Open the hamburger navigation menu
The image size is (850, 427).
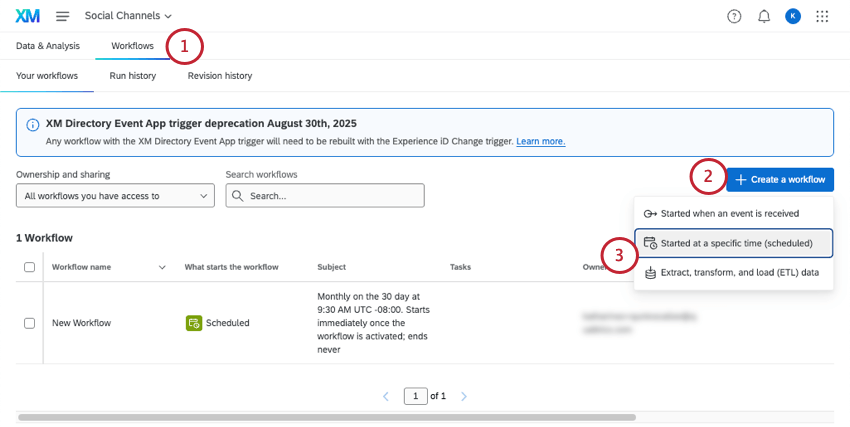pos(63,16)
